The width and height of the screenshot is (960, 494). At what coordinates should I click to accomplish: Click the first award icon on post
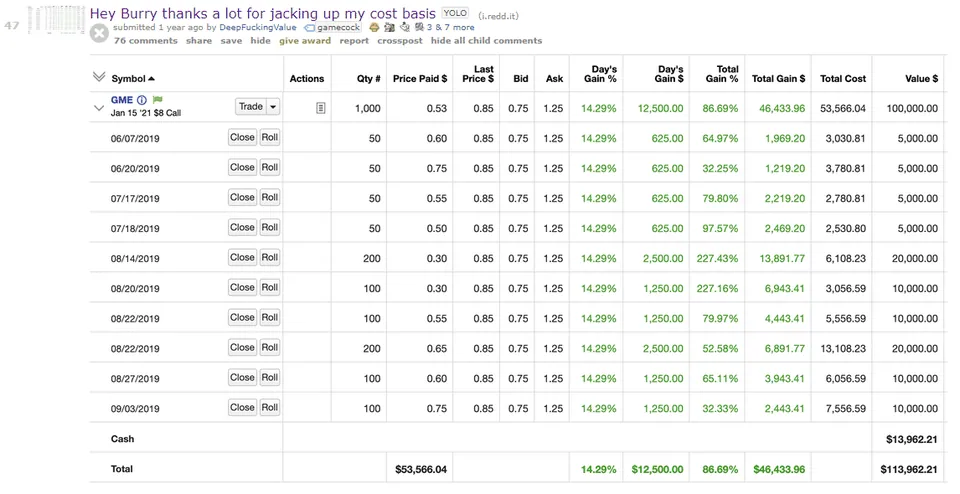374,27
